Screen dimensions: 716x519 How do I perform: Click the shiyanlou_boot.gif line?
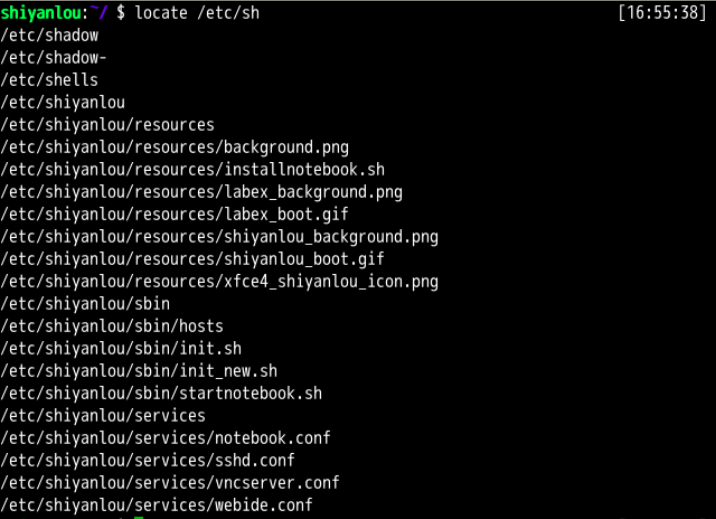click(193, 259)
